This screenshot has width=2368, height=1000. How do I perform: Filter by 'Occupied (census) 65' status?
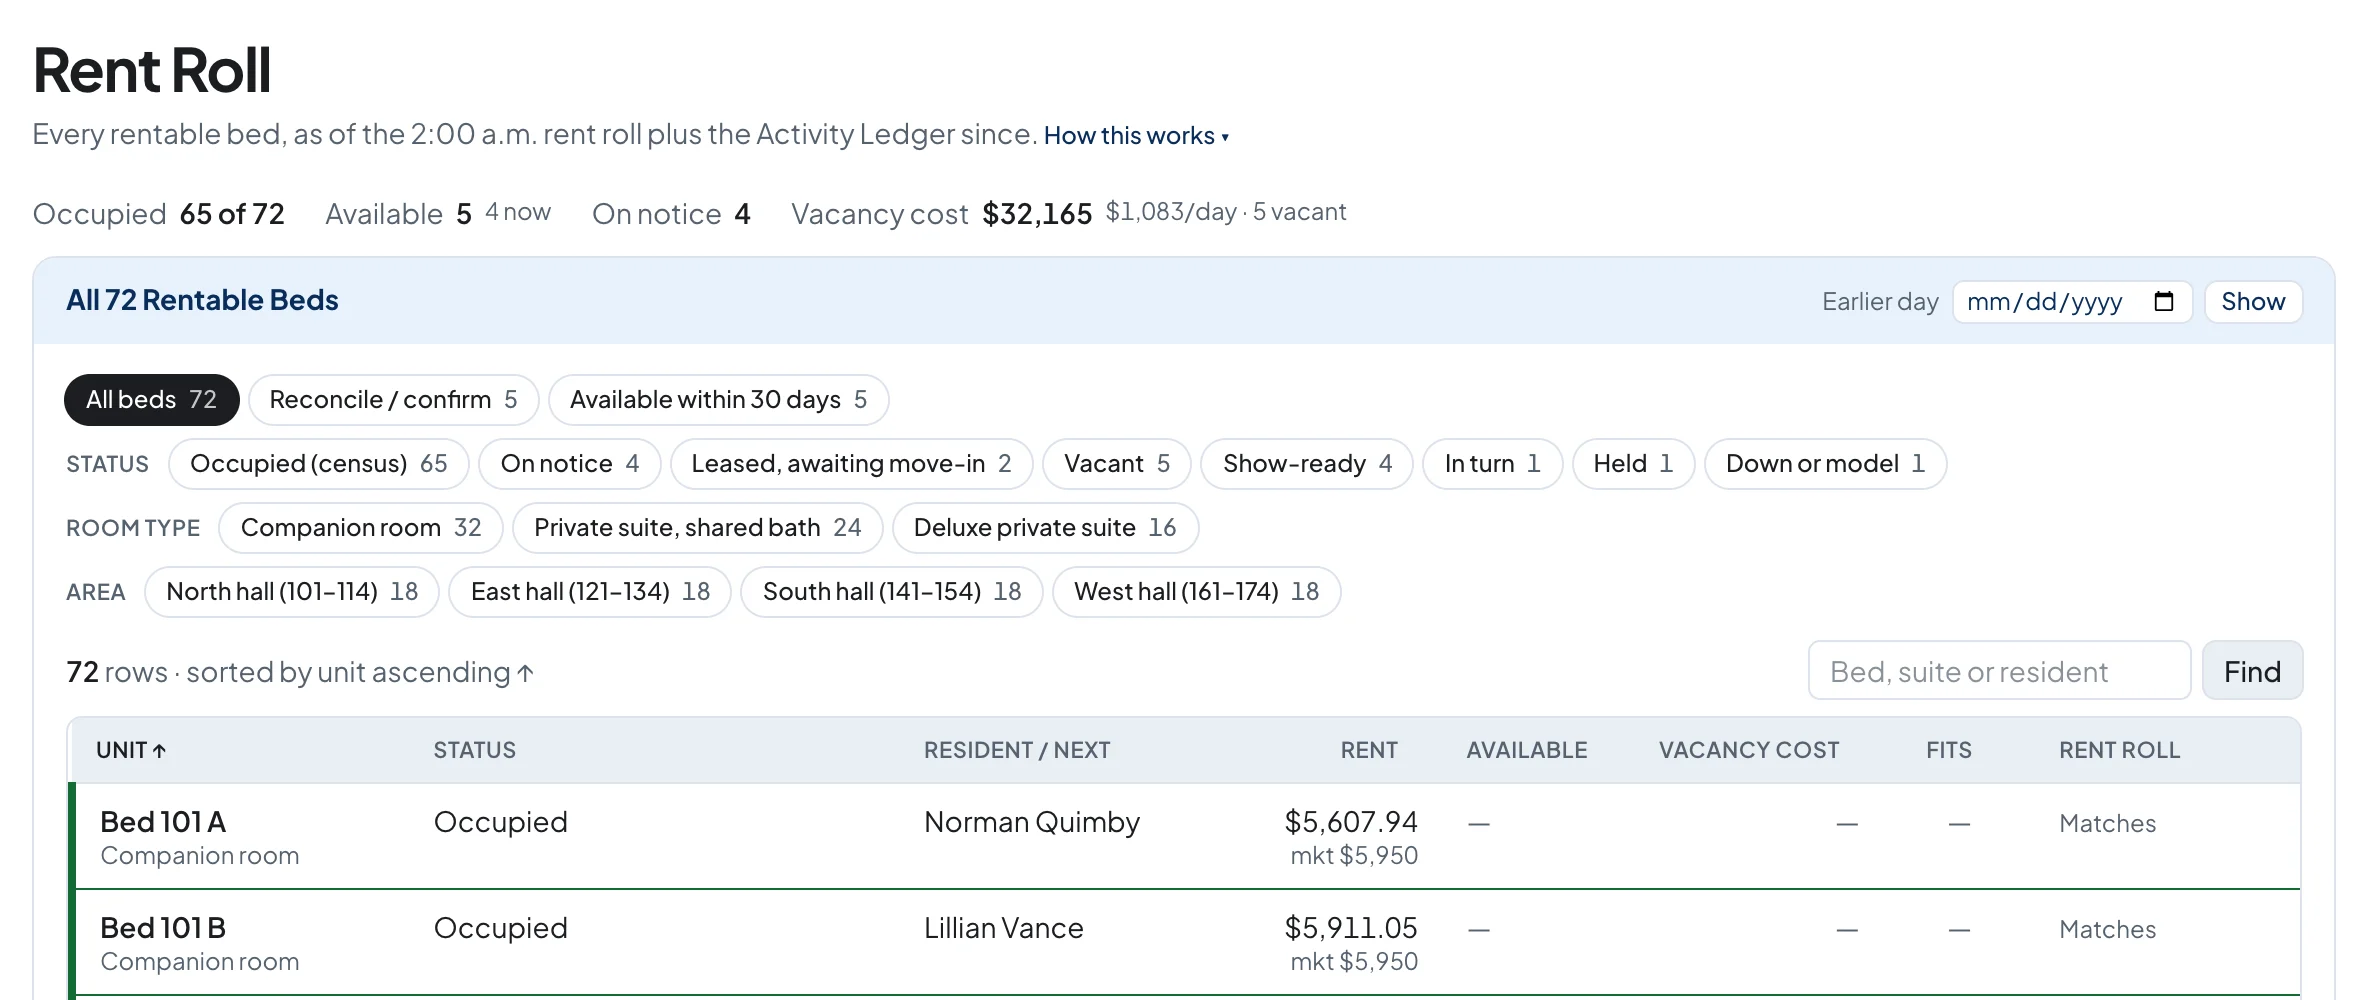point(318,464)
